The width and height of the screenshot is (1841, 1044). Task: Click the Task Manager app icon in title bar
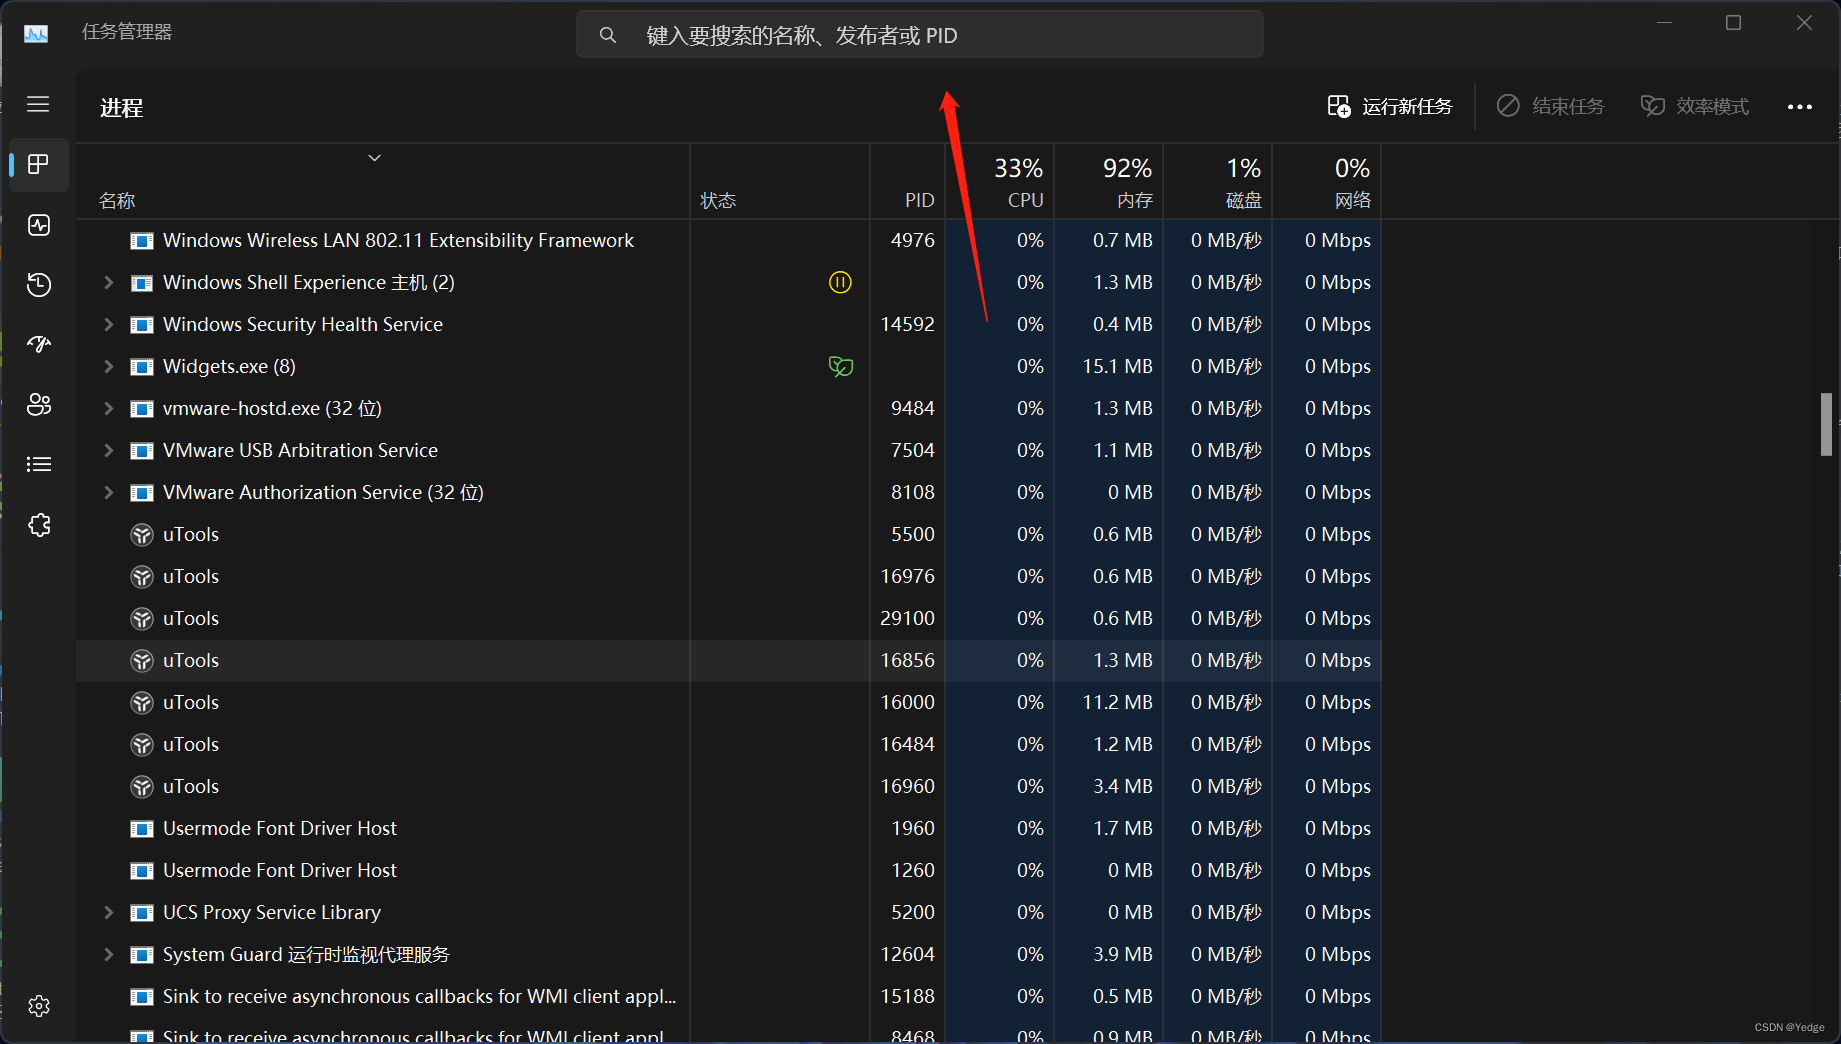(x=36, y=33)
